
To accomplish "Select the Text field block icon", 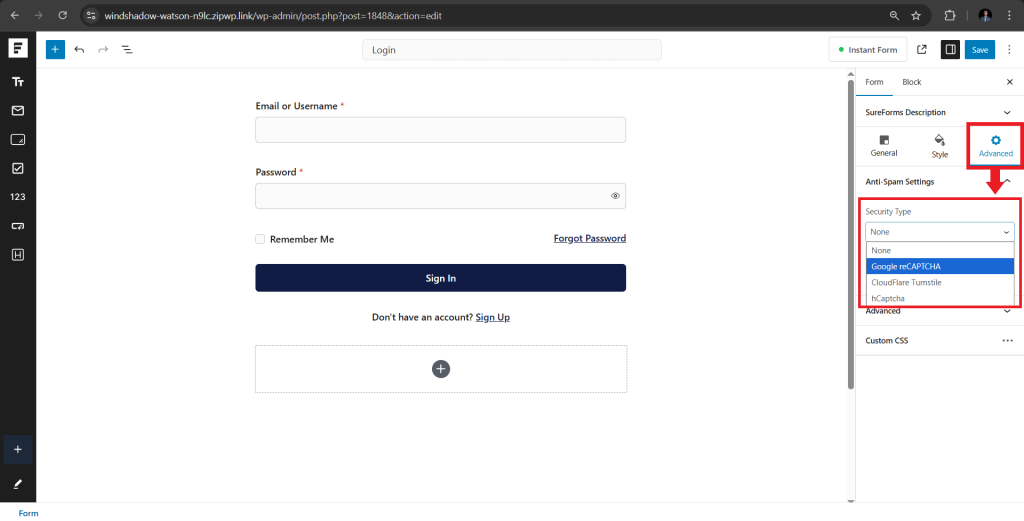I will (18, 82).
